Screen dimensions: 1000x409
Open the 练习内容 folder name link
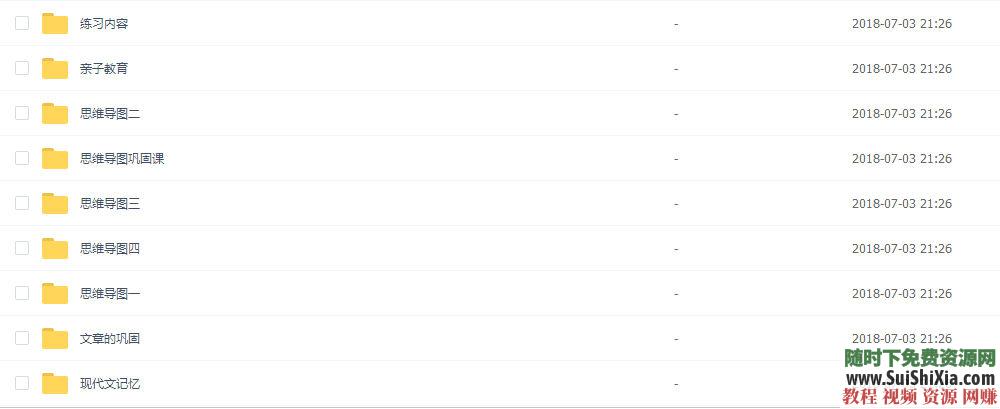point(104,24)
